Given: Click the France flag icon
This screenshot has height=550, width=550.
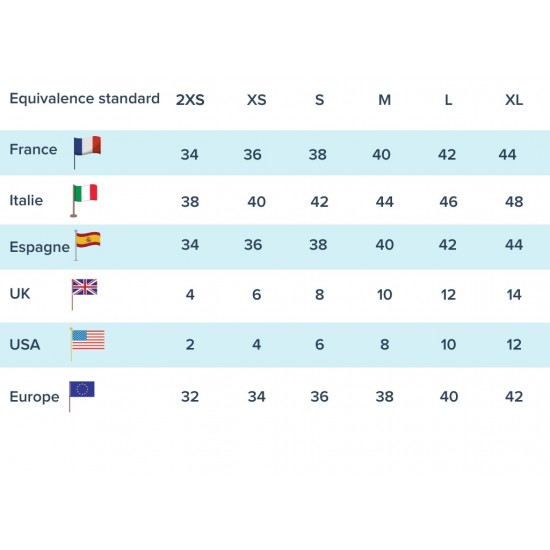Looking at the screenshot, I should (x=87, y=152).
